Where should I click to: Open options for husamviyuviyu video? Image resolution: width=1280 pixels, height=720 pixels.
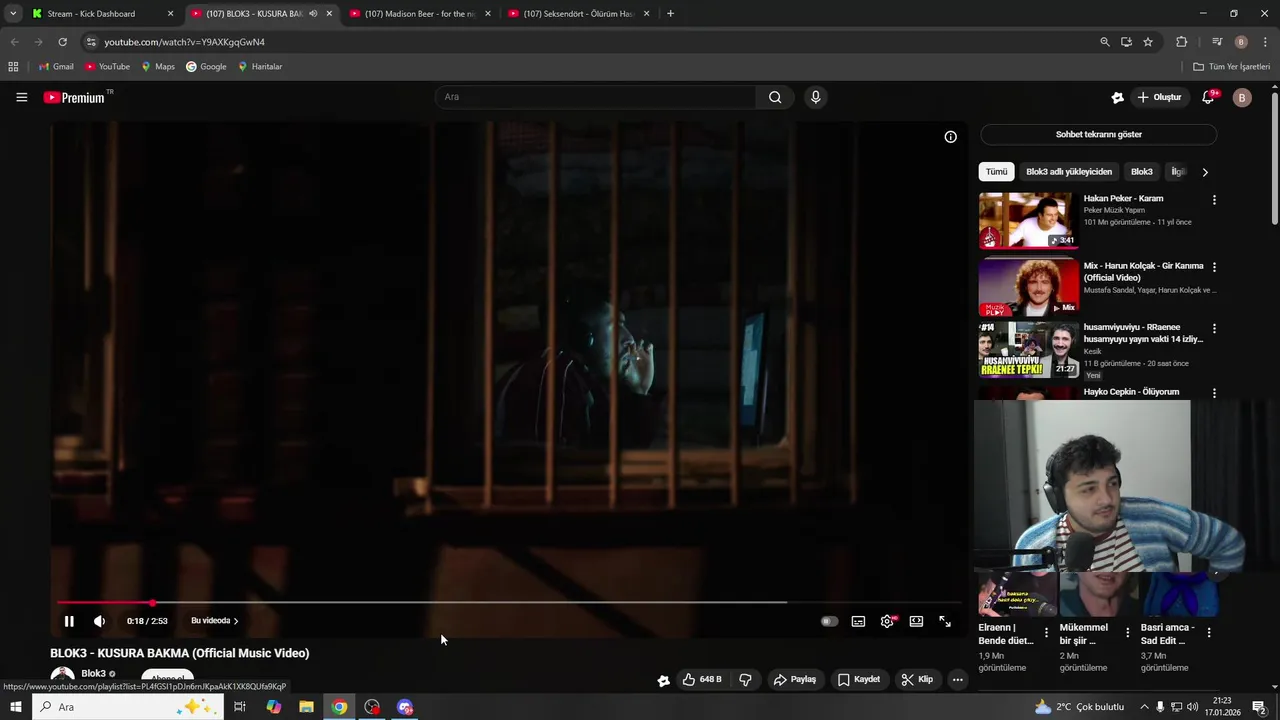point(1214,328)
